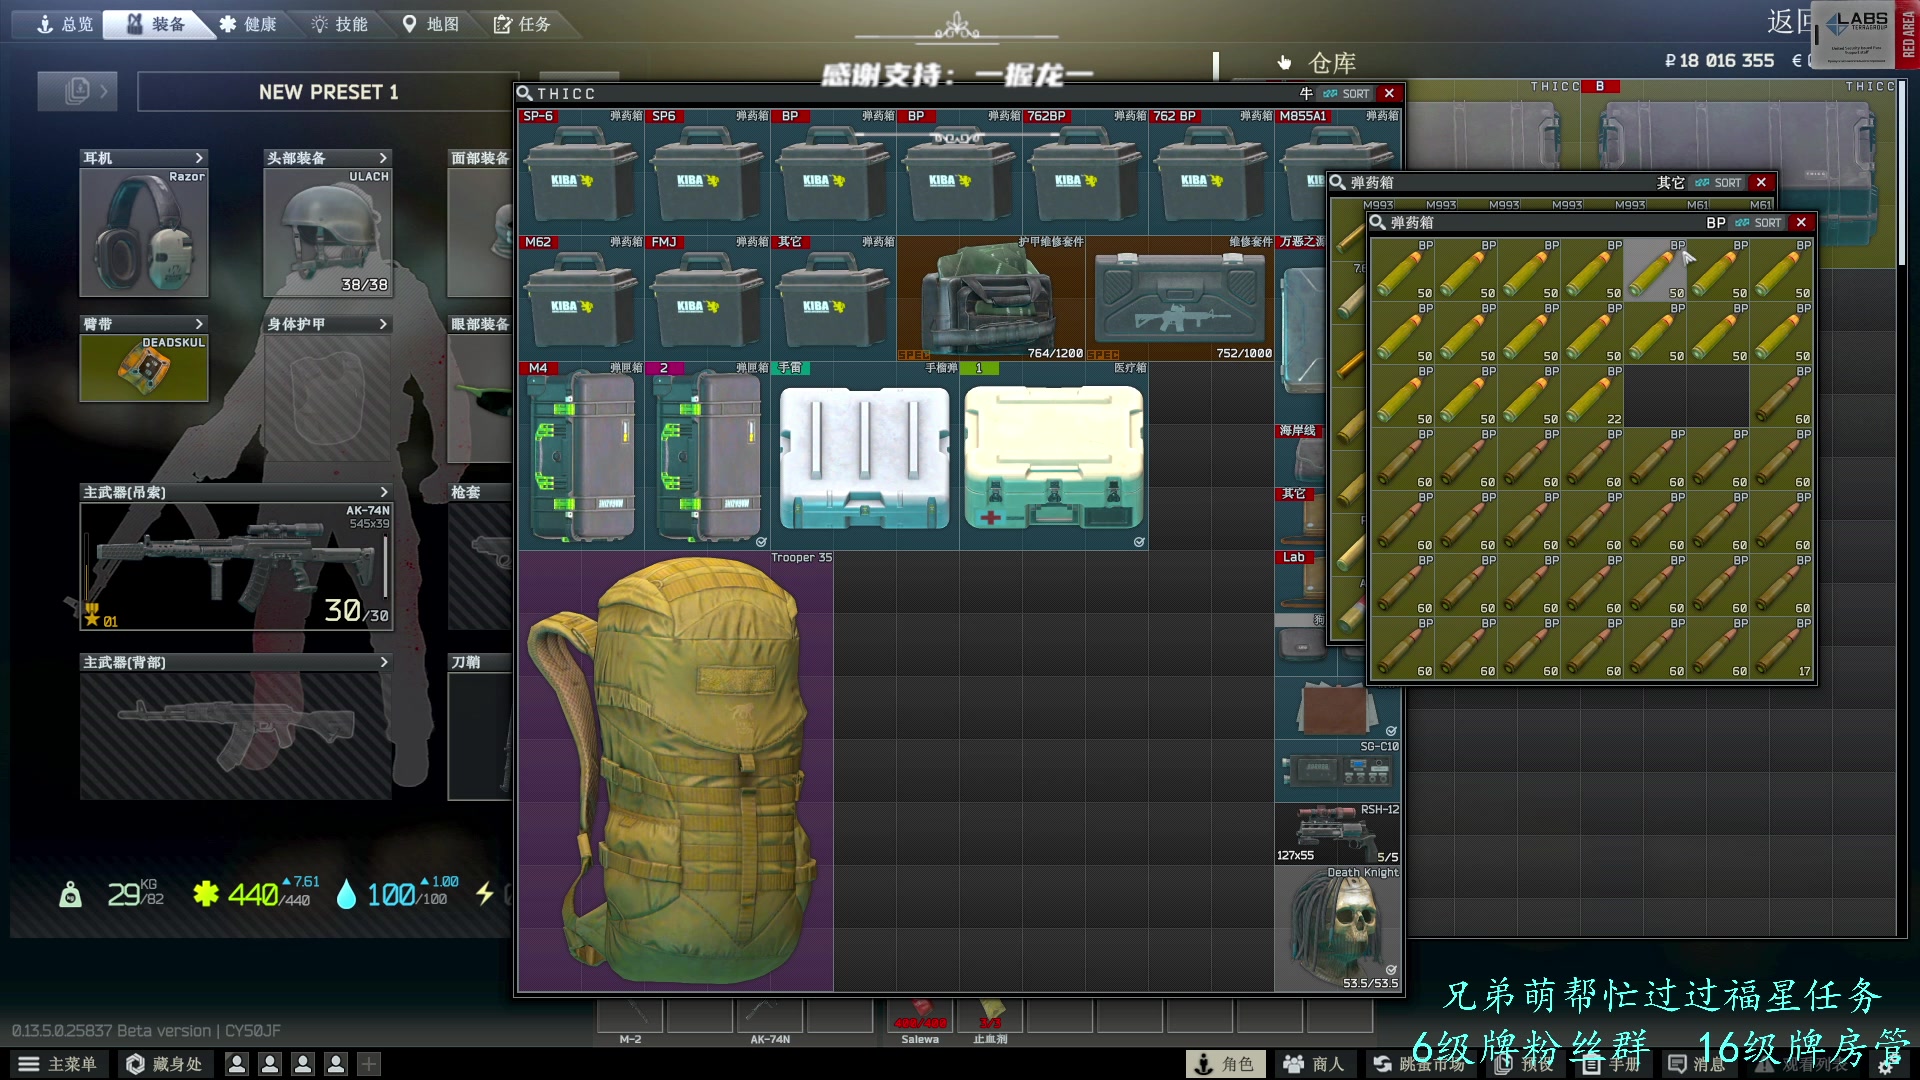The image size is (1920, 1080).
Task: Select the Salewa quick-slot item
Action: [920, 1016]
